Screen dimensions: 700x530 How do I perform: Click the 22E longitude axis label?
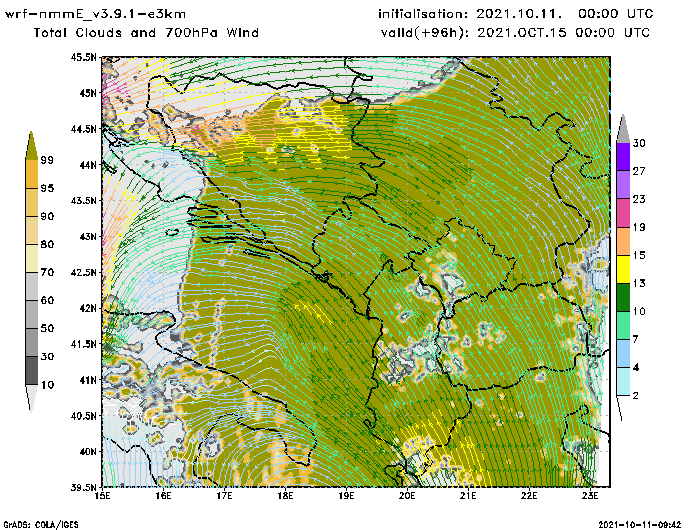click(529, 496)
